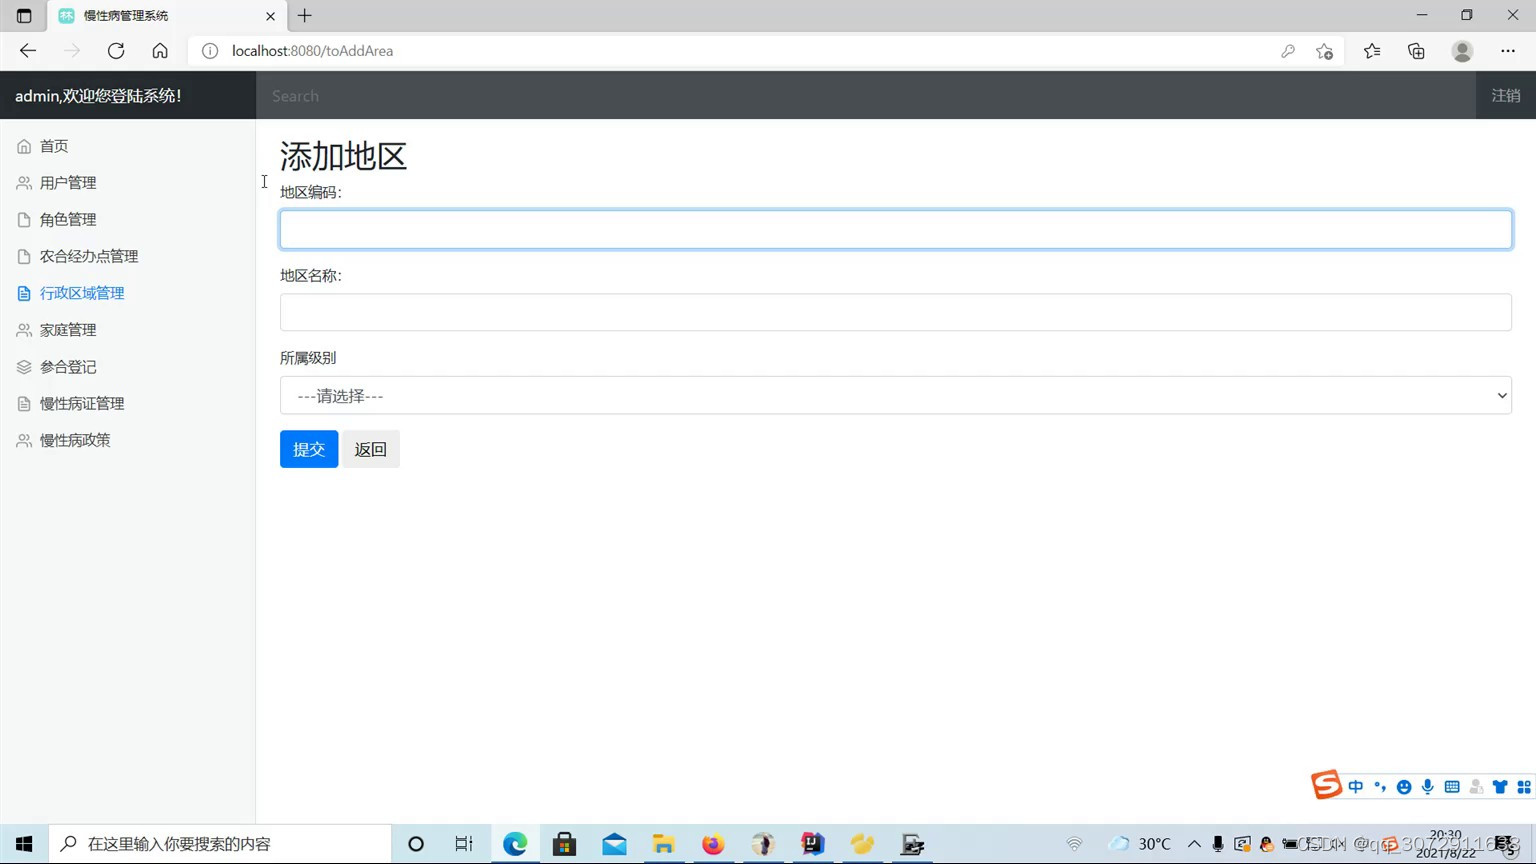
Task: Click the layers icon beside 参合登记
Action: [x=24, y=367]
